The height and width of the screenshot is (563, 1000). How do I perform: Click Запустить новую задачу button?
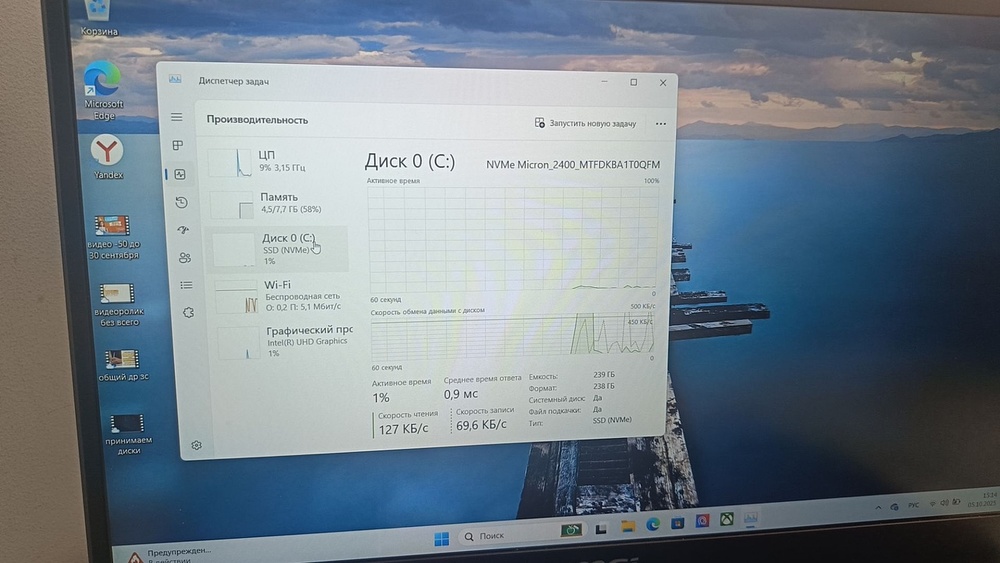click(x=586, y=123)
